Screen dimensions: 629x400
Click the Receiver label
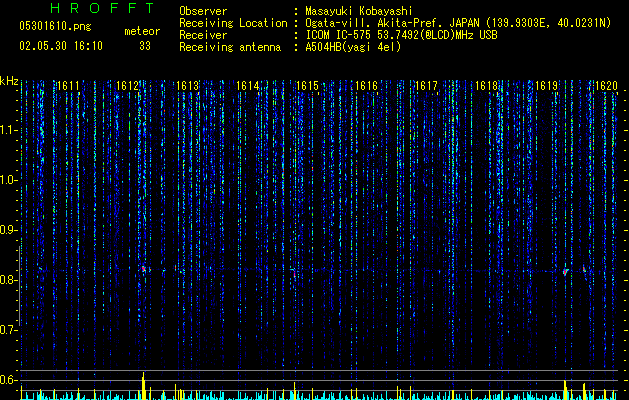(x=203, y=35)
